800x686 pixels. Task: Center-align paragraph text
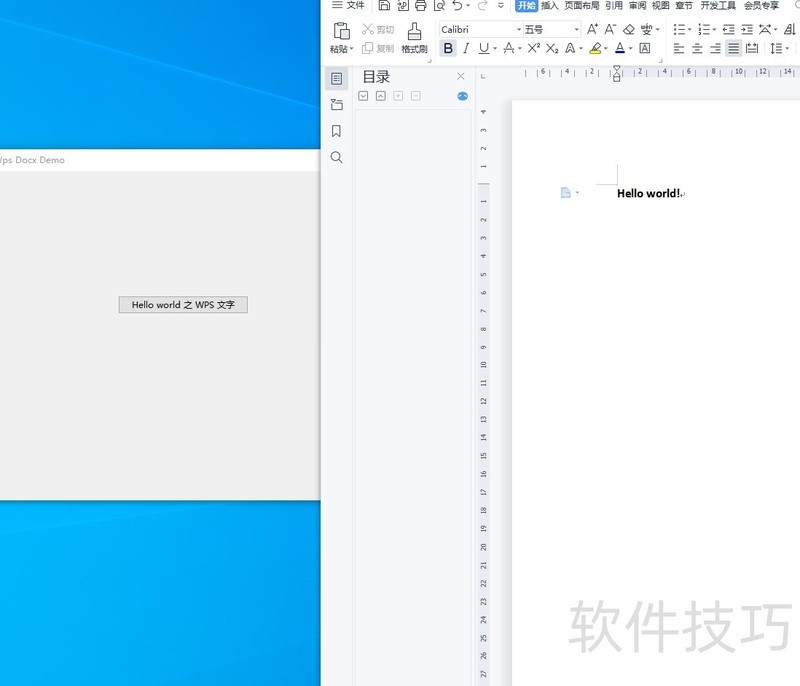click(697, 48)
